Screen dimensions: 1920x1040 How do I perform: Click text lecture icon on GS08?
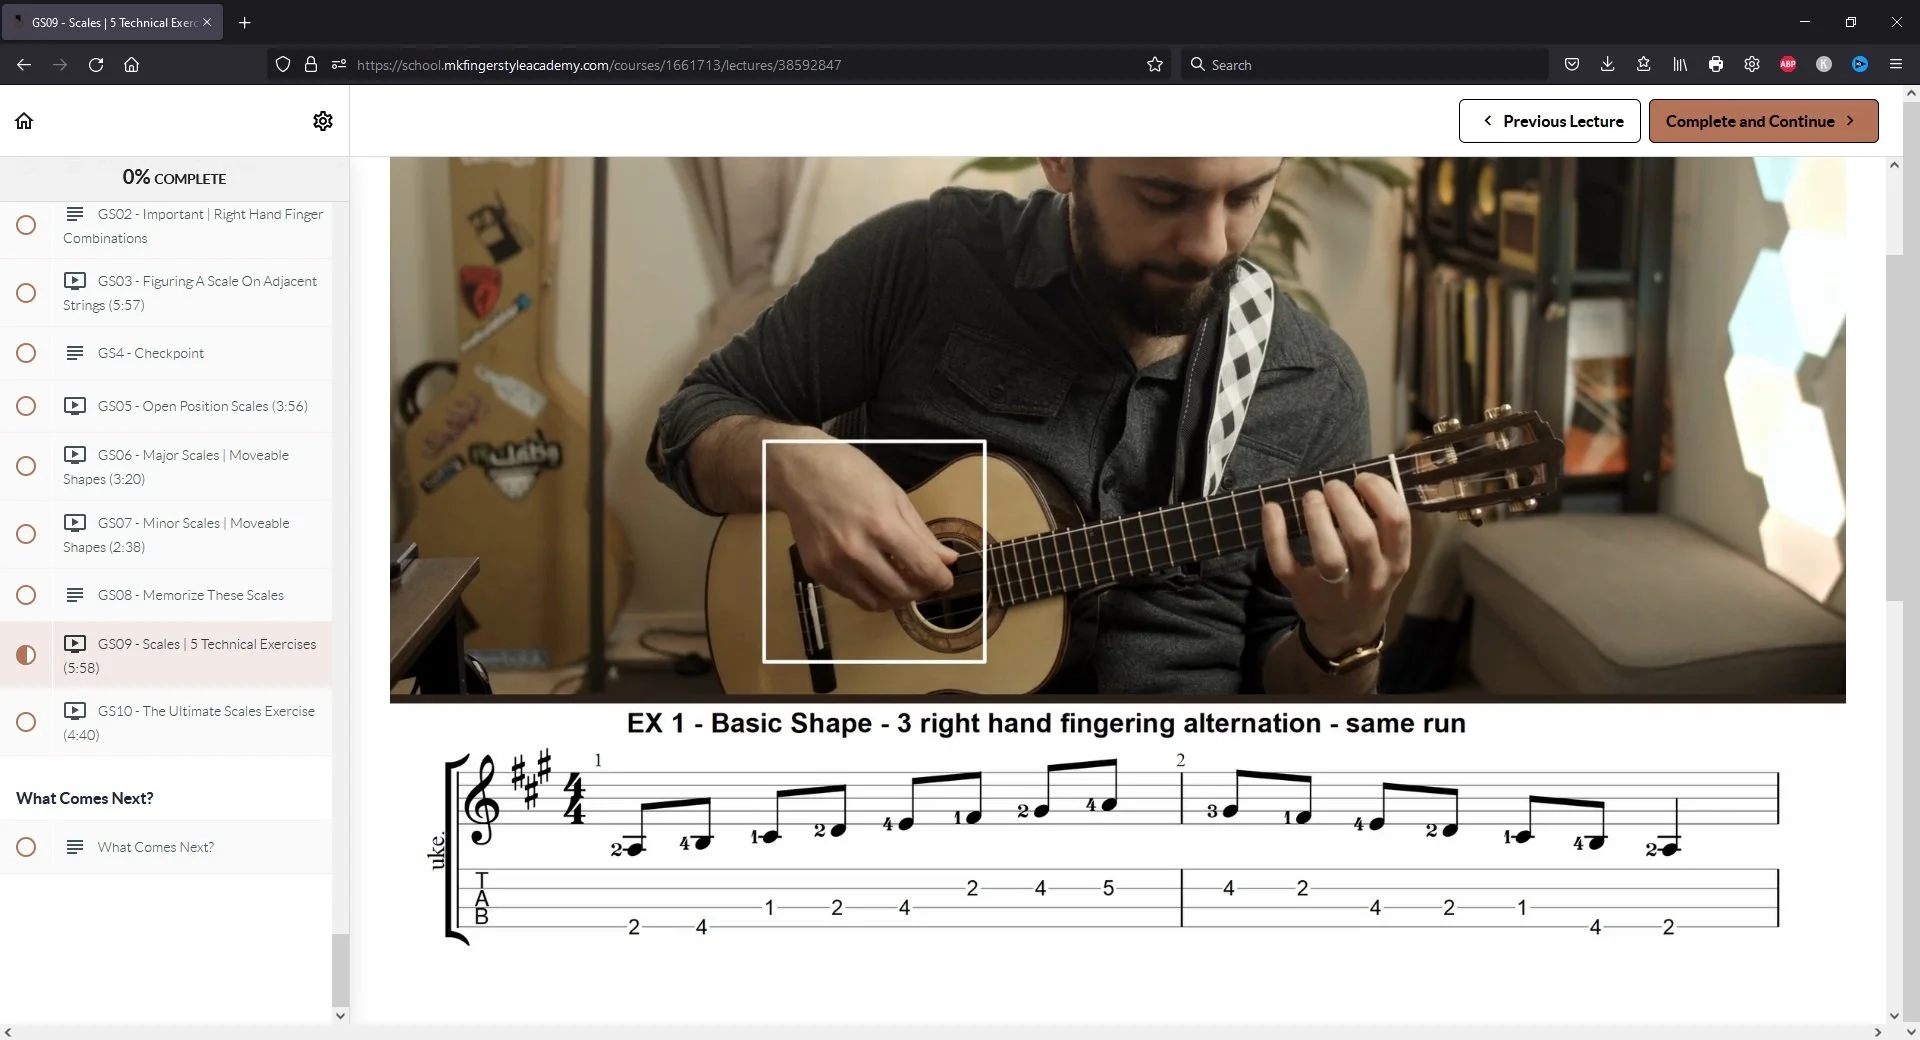tap(74, 595)
